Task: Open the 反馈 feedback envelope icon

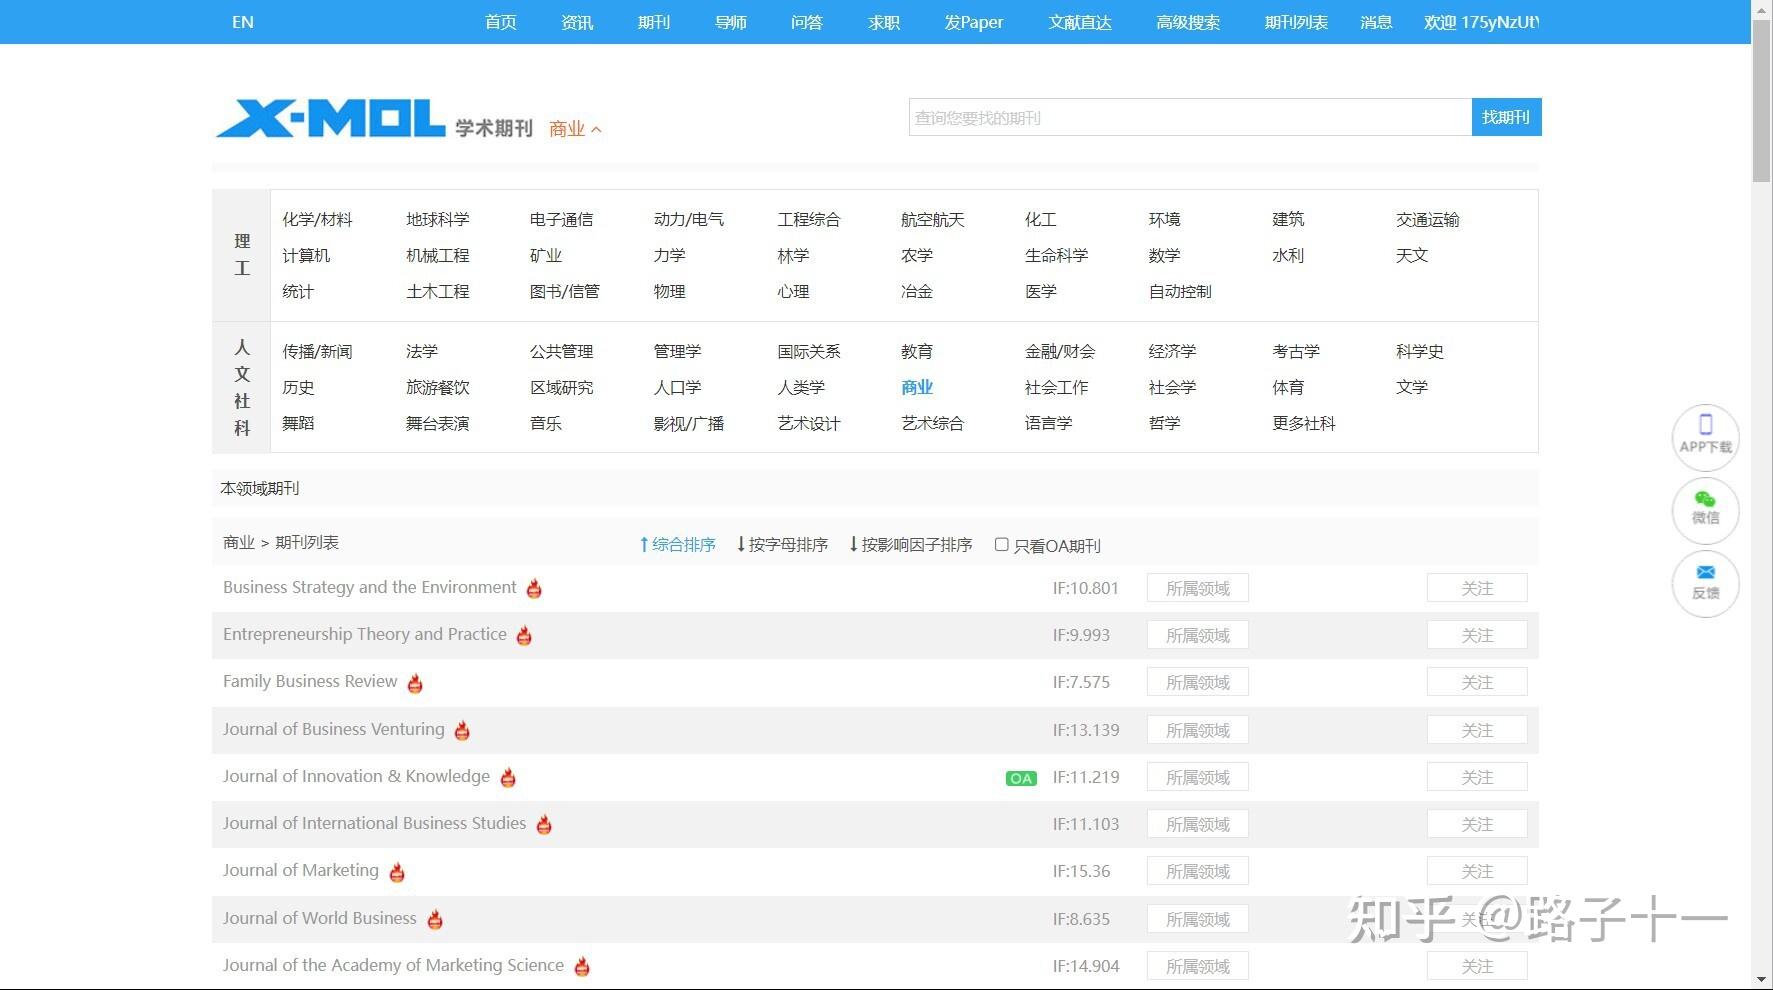Action: point(1705,583)
